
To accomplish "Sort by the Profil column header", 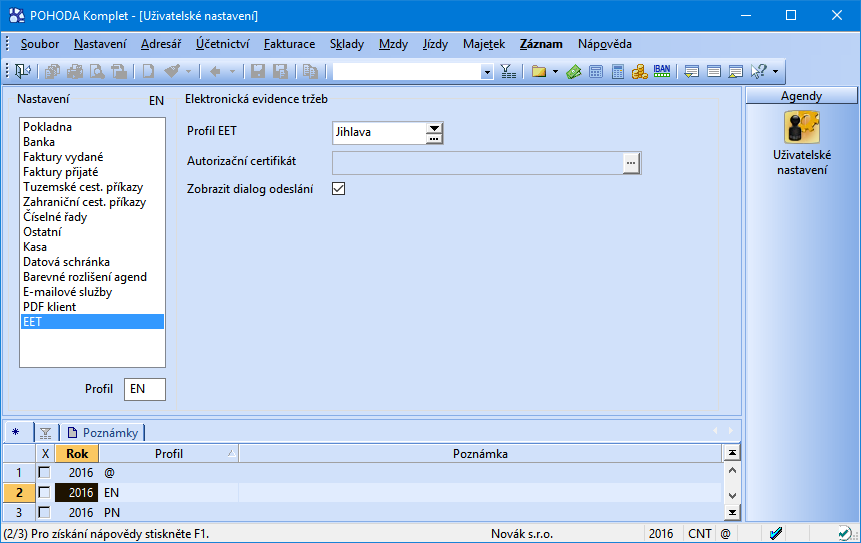I will [x=169, y=454].
